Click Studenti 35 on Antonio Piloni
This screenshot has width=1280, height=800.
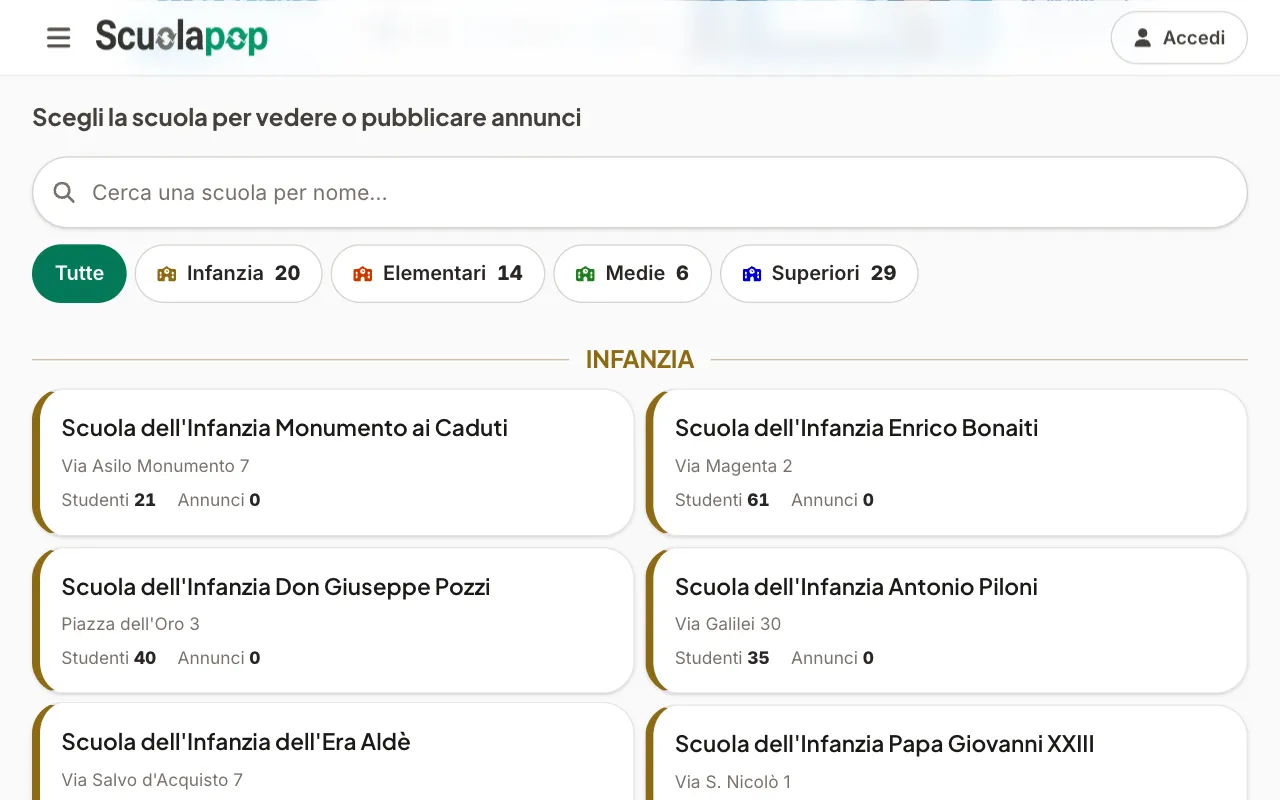click(x=722, y=658)
